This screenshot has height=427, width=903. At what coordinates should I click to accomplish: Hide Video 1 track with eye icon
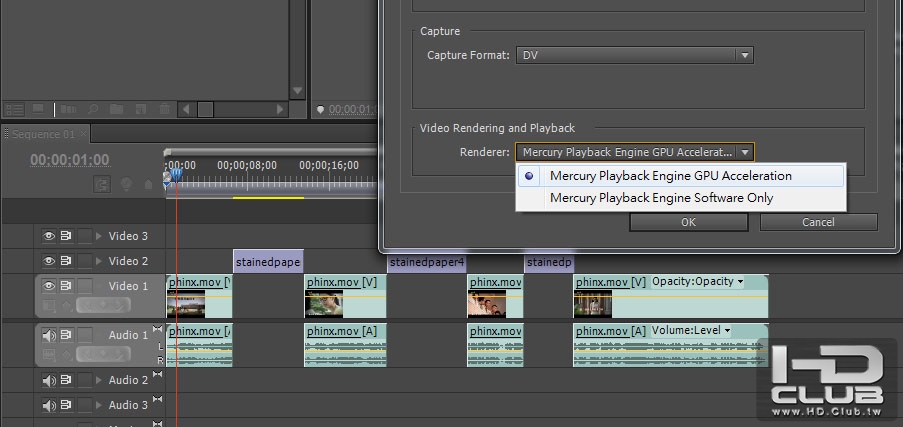[x=50, y=286]
